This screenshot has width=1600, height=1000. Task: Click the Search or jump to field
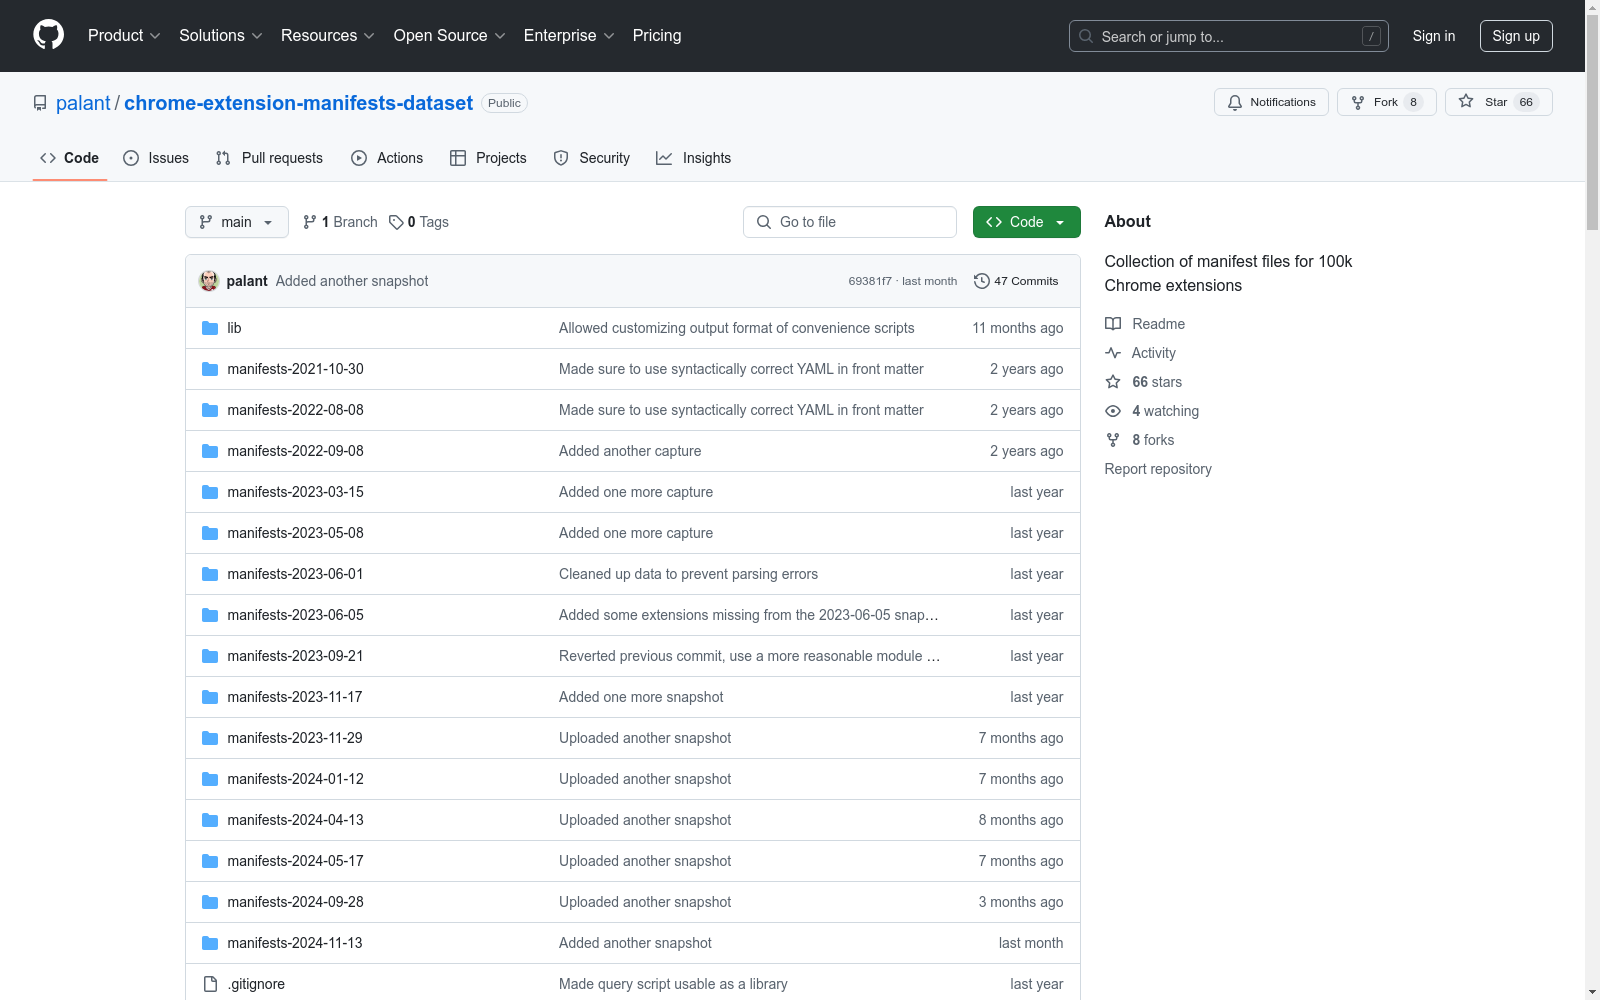(1229, 36)
